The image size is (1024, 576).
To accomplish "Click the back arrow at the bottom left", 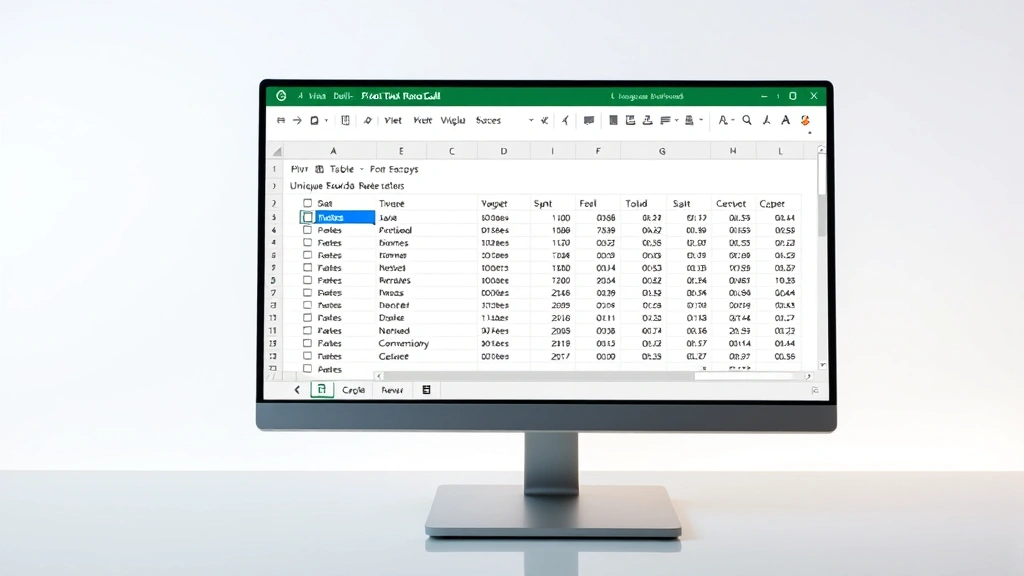I will tap(298, 389).
